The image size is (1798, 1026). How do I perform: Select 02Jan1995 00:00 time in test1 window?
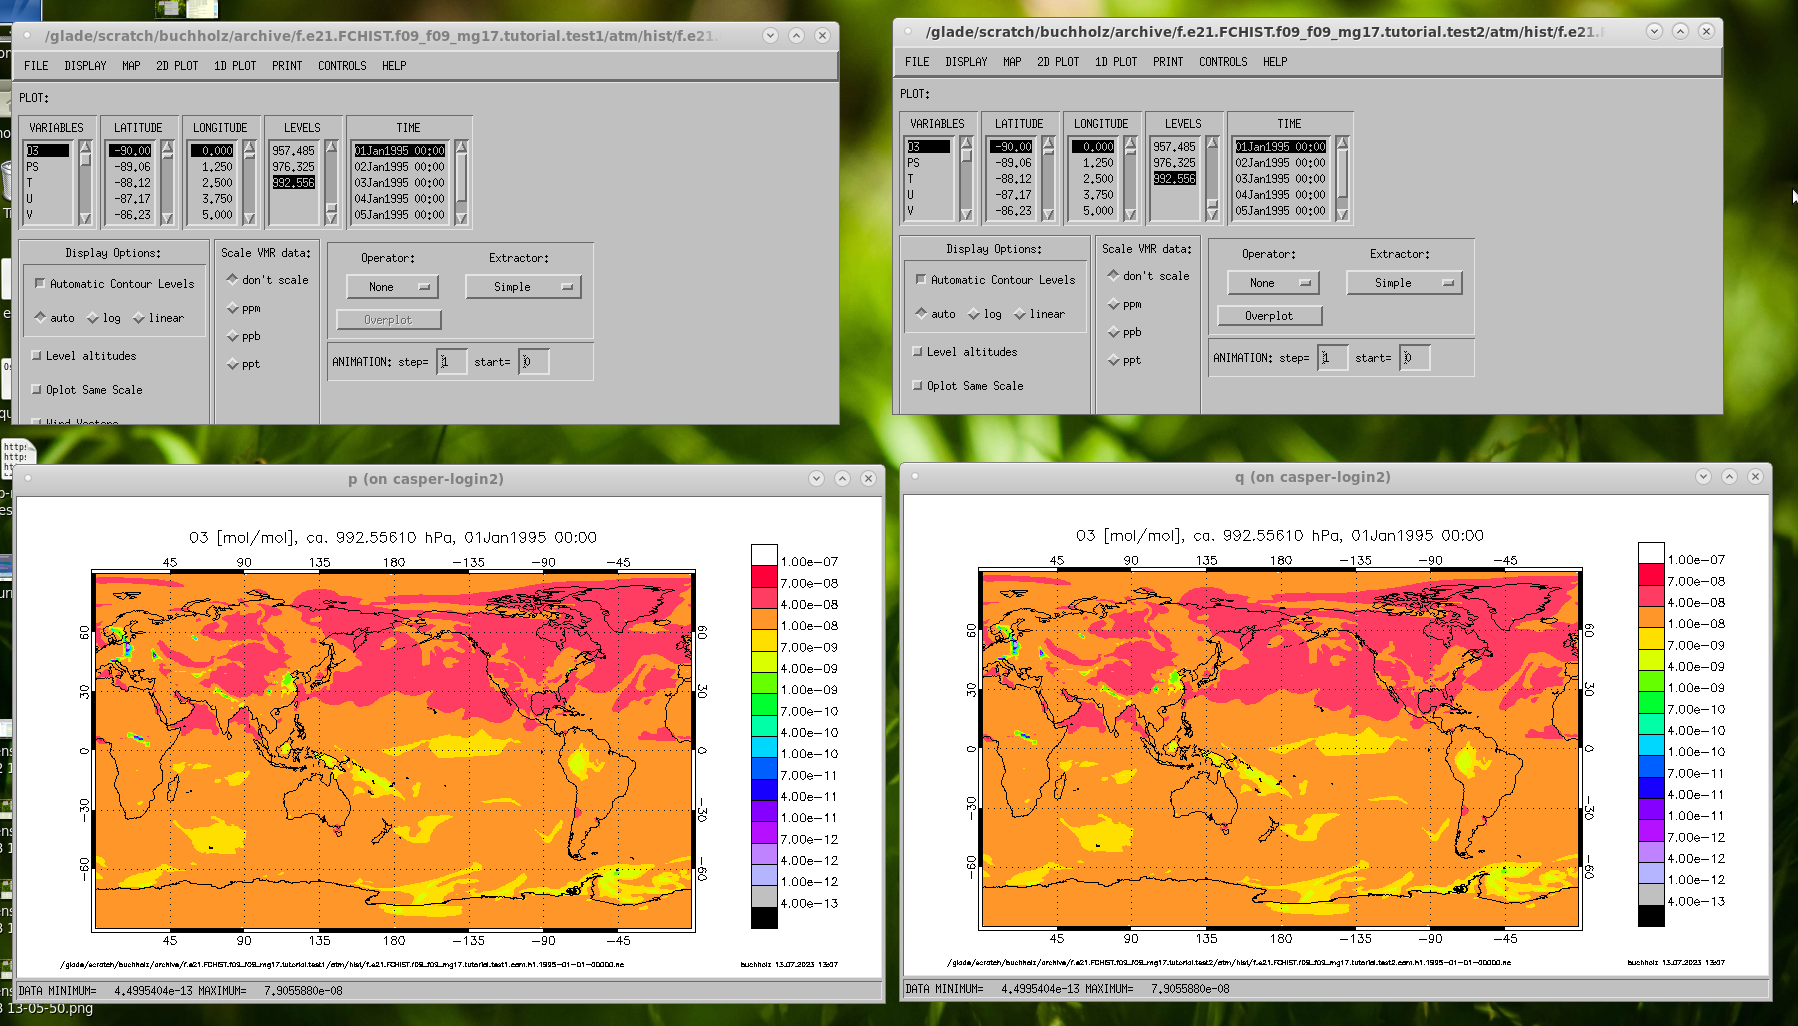[400, 167]
